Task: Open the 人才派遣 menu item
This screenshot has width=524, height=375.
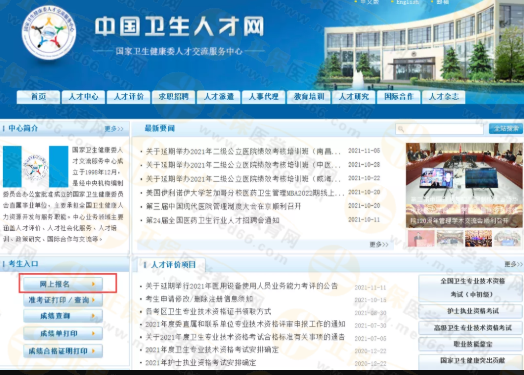Action: pos(219,97)
